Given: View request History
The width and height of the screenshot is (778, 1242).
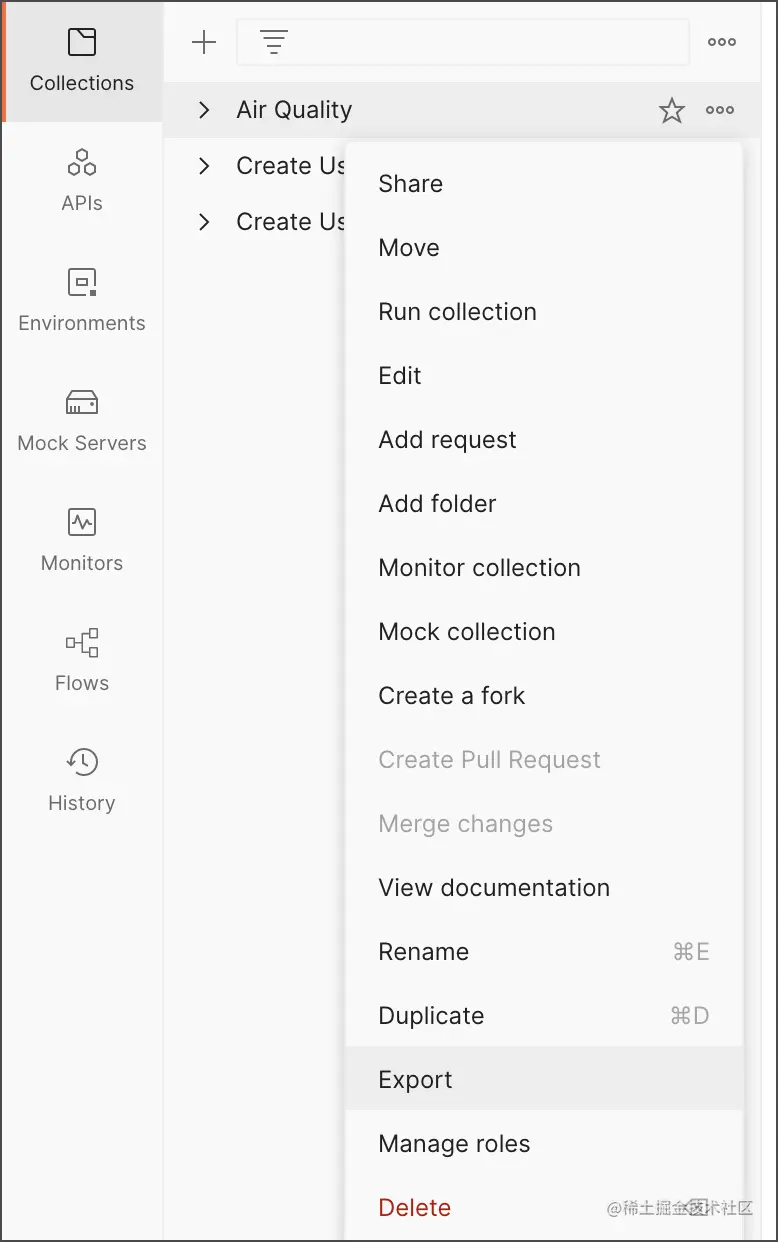Looking at the screenshot, I should point(82,781).
